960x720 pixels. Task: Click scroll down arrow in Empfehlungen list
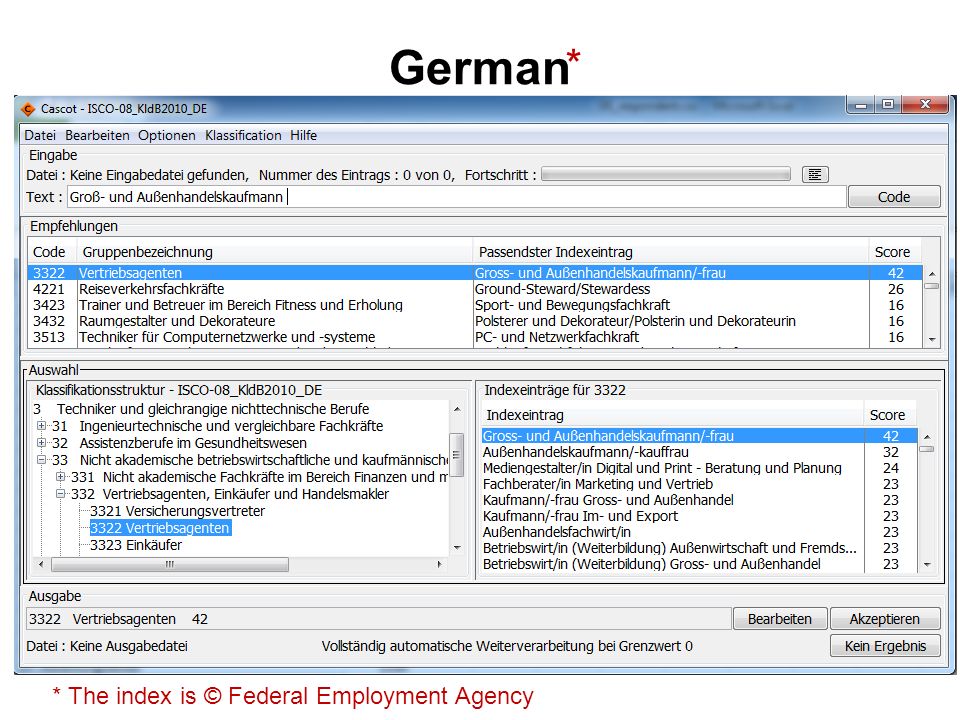coord(932,339)
